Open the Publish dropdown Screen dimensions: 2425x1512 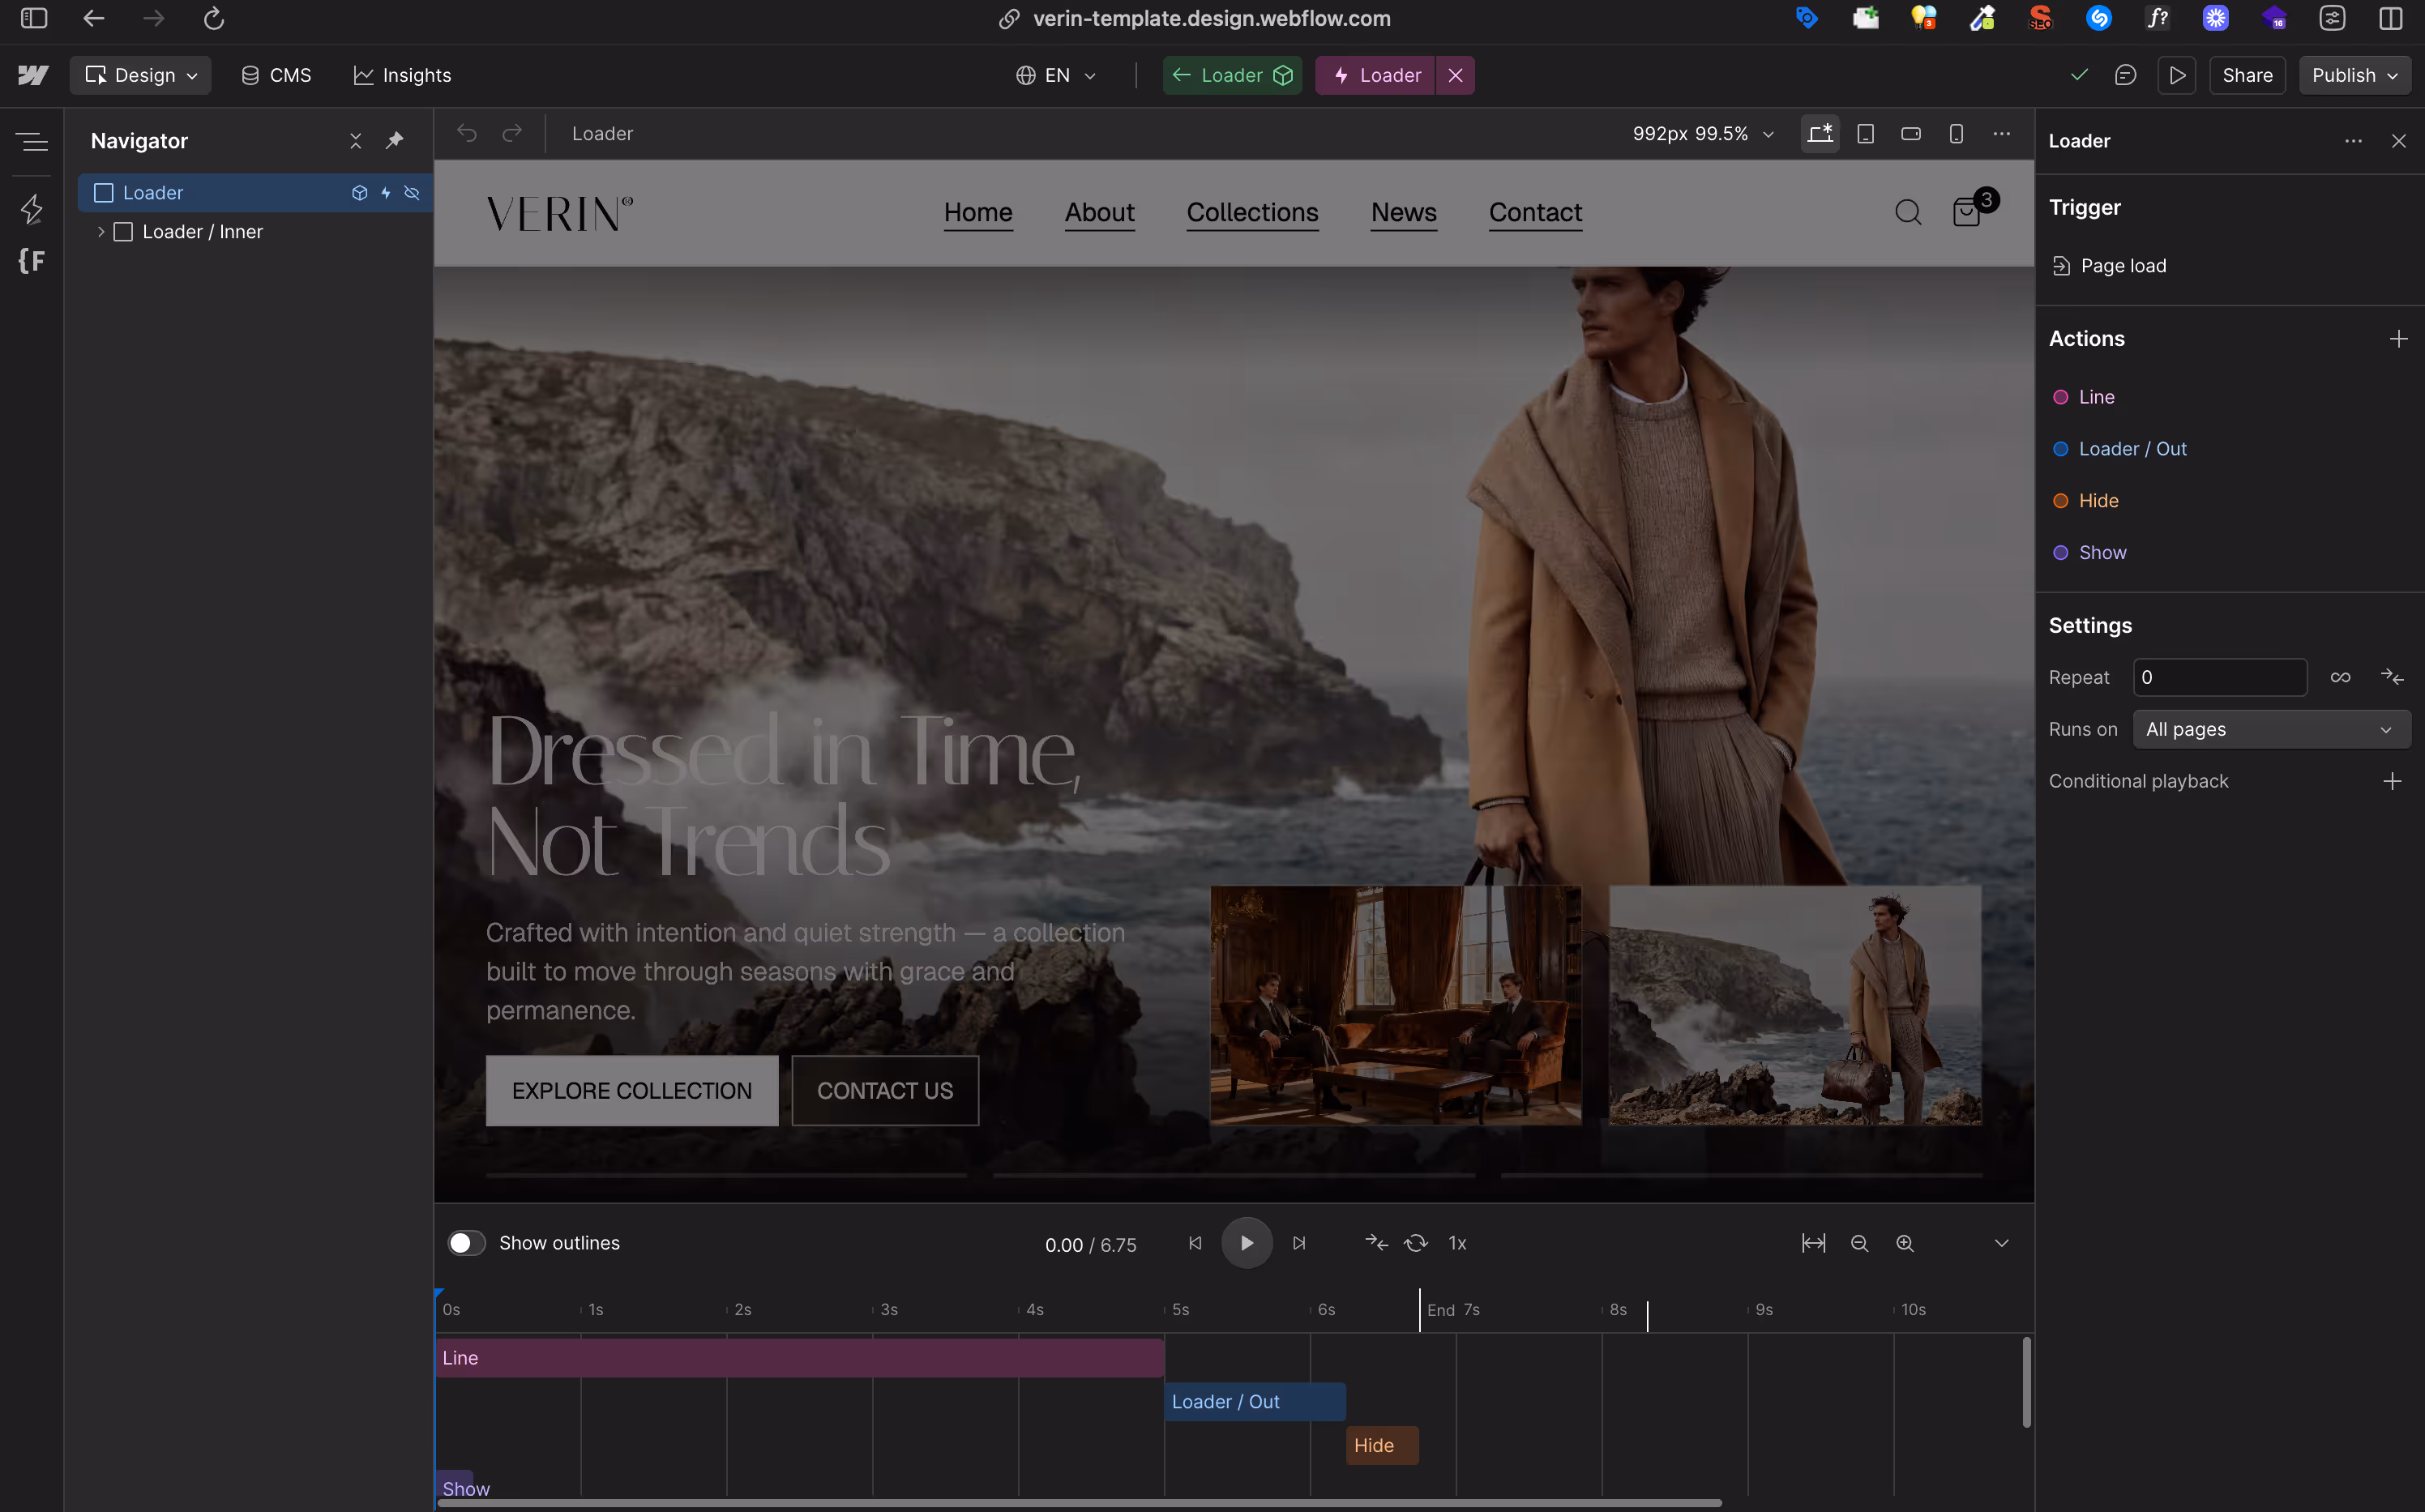coord(2354,75)
